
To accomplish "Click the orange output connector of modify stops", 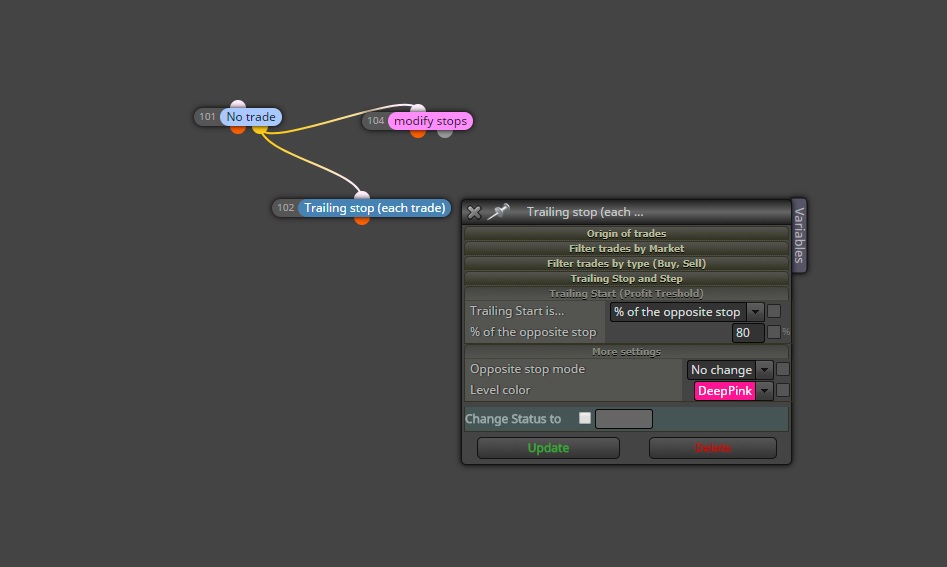I will point(418,133).
